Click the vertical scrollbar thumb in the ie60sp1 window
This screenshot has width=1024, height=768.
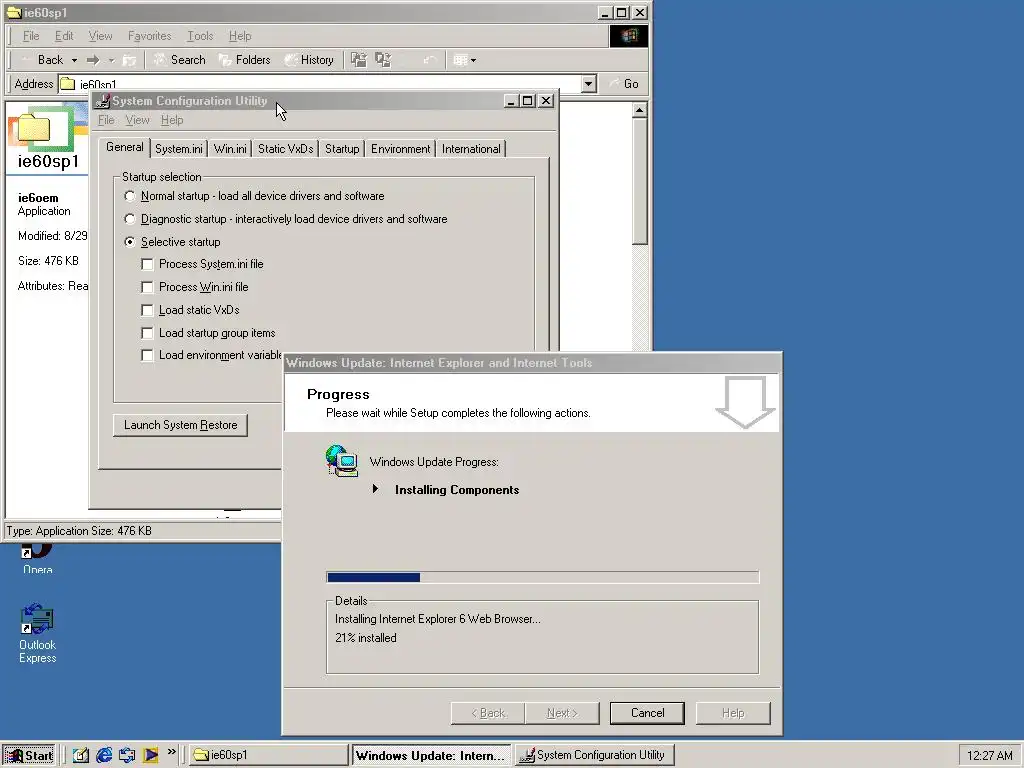pyautogui.click(x=639, y=181)
